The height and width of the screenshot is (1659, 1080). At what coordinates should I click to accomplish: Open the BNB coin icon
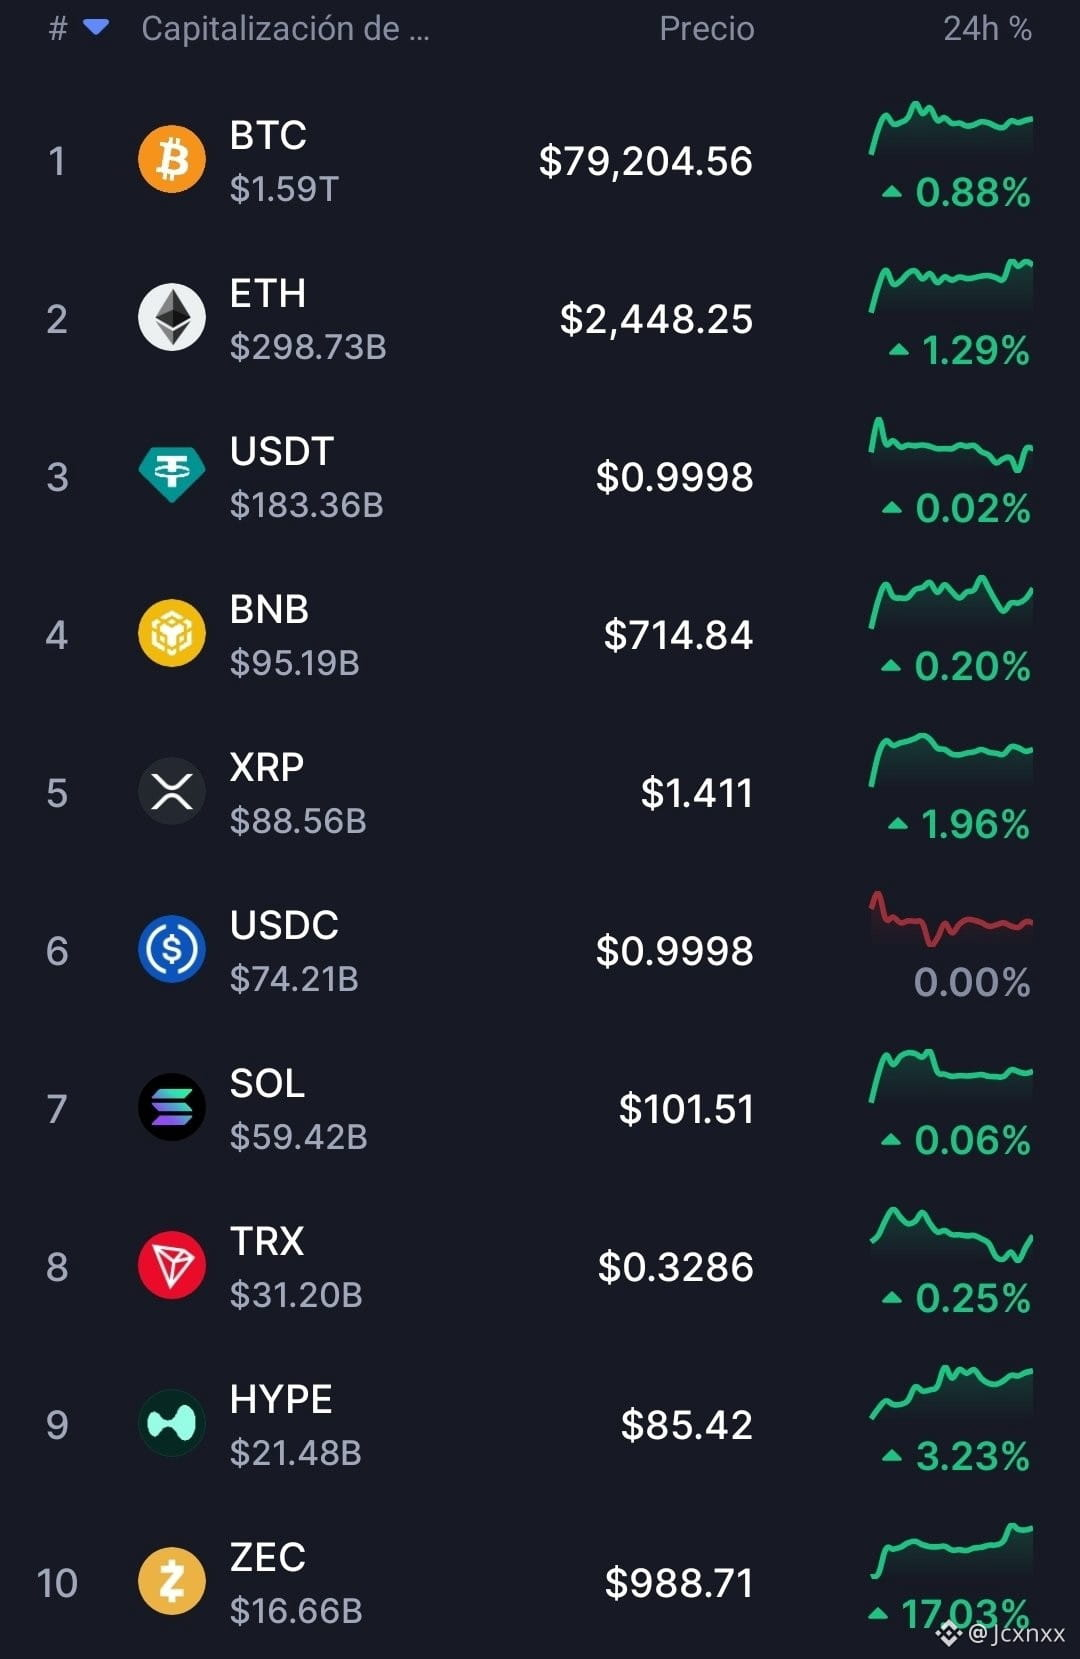click(172, 633)
